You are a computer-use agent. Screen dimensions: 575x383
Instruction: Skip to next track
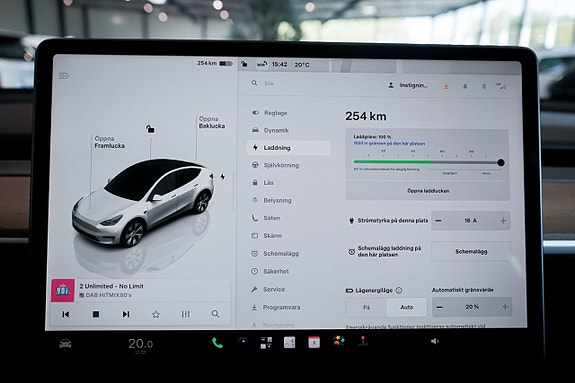pyautogui.click(x=126, y=314)
